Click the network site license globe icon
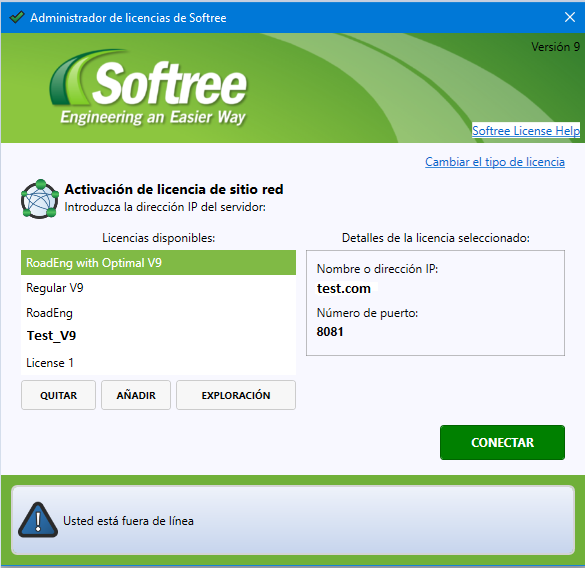Viewport: 585px width, 568px height. (x=40, y=199)
